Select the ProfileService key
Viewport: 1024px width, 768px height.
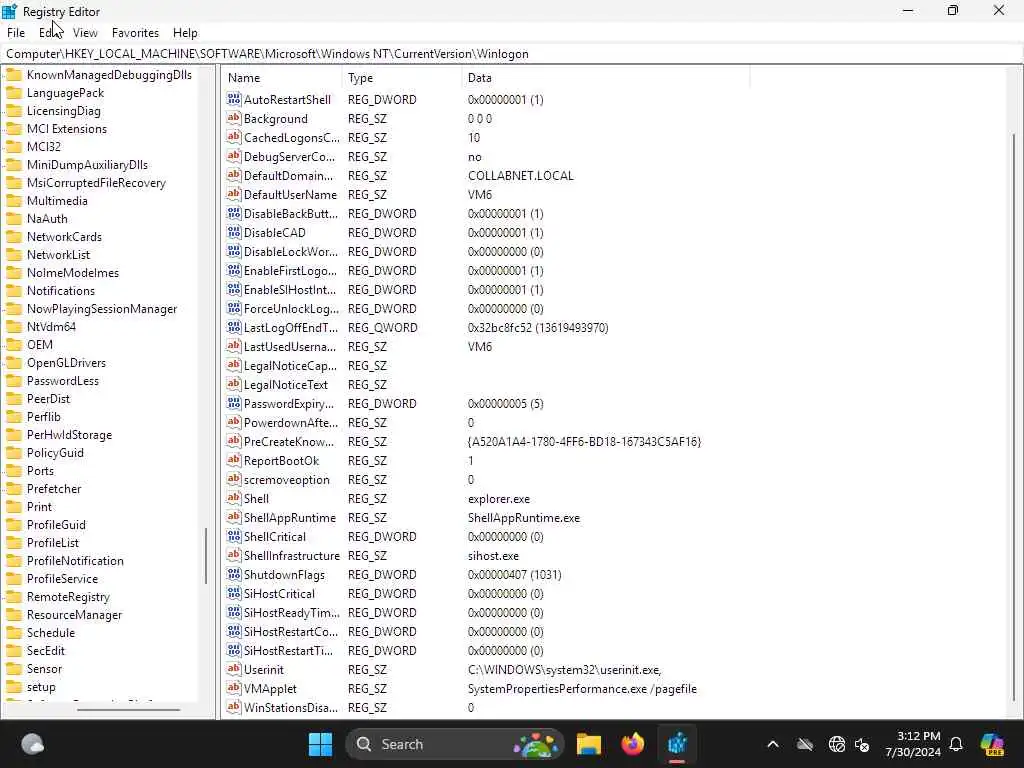click(x=62, y=579)
